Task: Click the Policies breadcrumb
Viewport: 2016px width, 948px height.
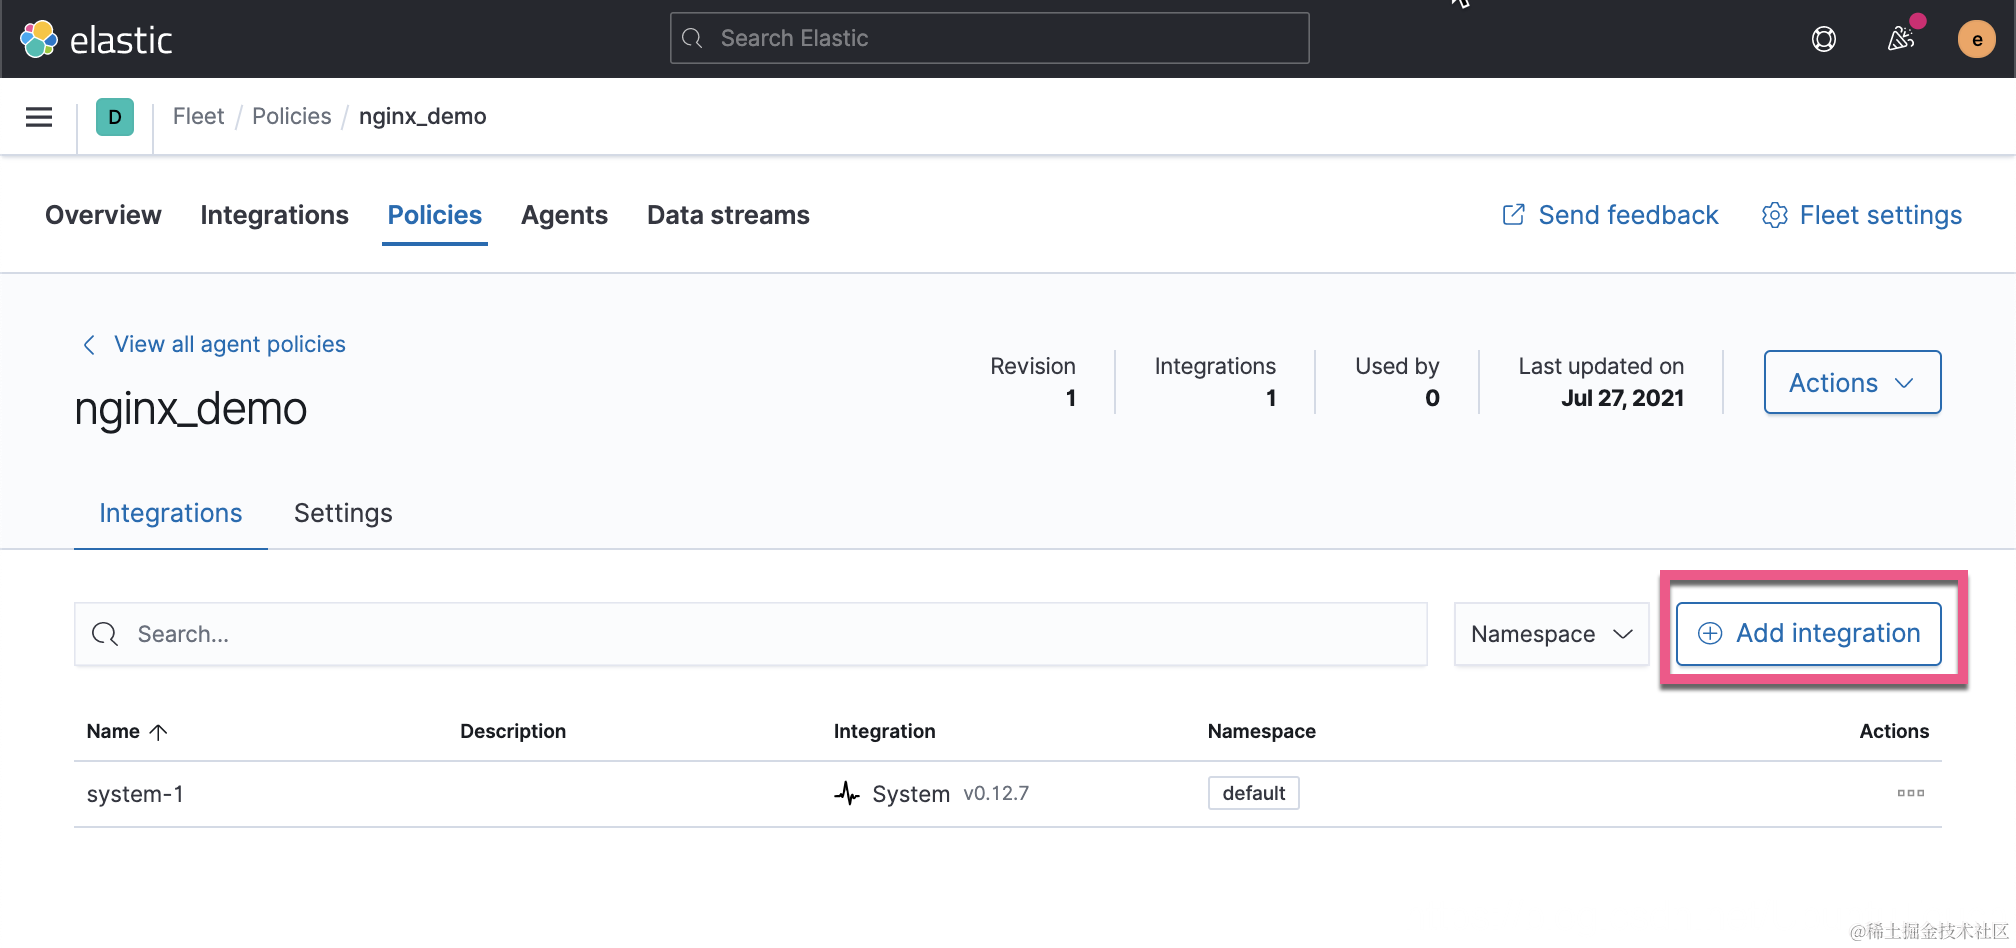Action: click(x=291, y=116)
